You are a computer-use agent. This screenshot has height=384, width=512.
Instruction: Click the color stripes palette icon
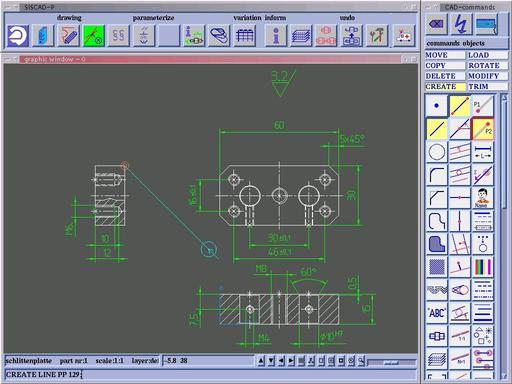pyautogui.click(x=483, y=267)
